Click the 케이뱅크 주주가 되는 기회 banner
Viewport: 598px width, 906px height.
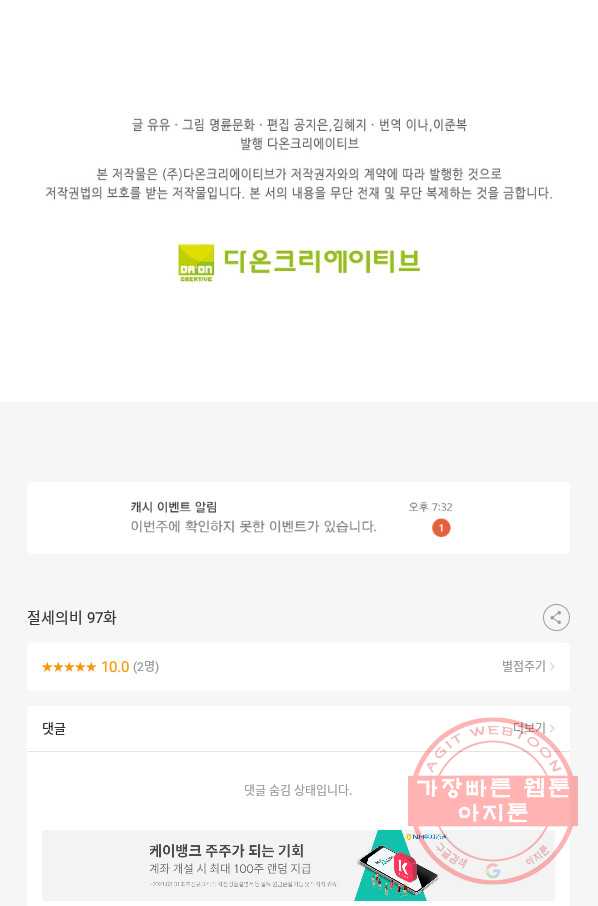tap(298, 865)
